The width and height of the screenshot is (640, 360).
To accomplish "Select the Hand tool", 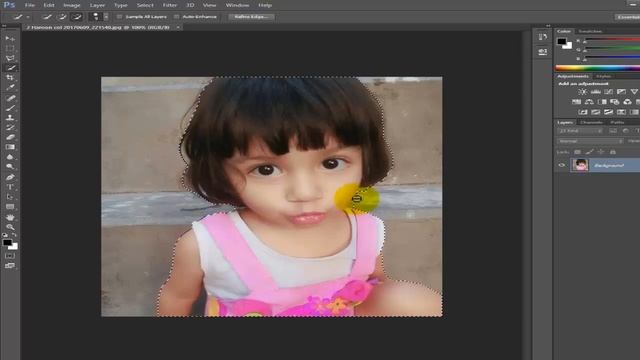I will (x=10, y=217).
